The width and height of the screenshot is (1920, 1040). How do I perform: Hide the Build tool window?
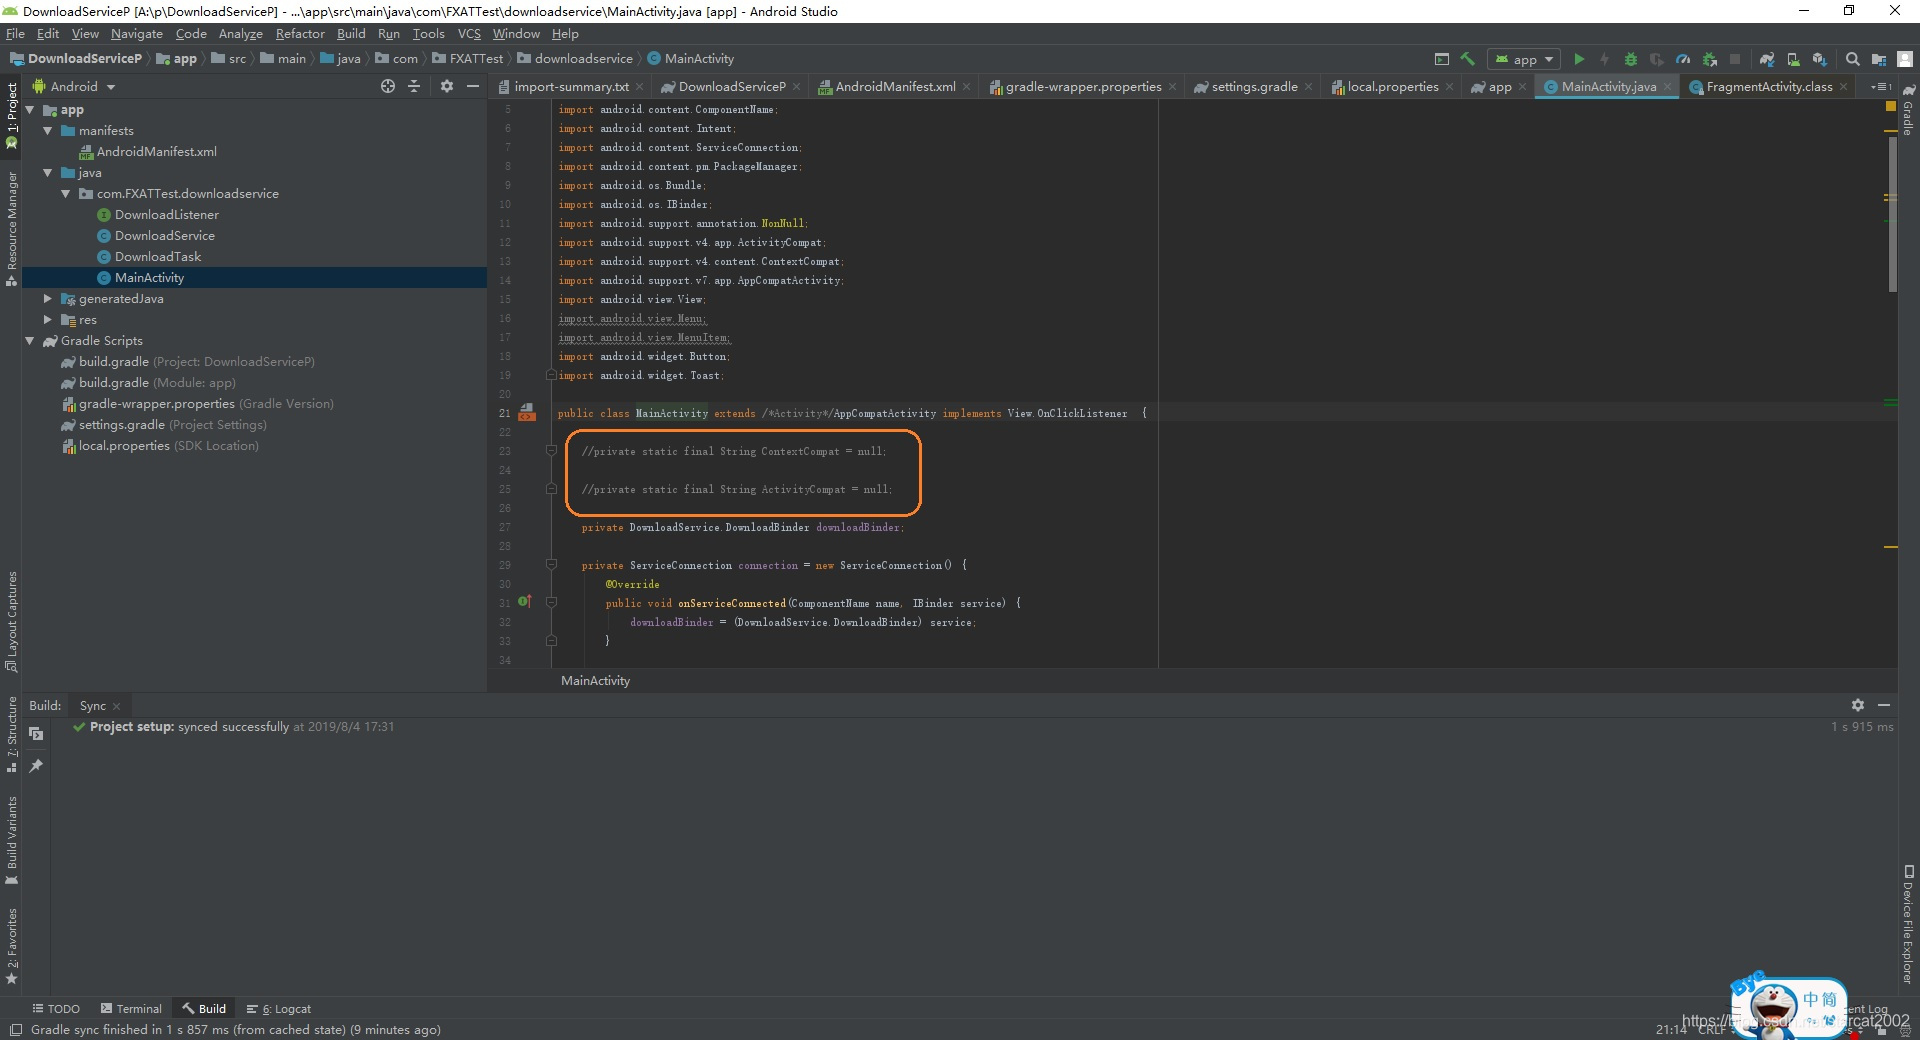pos(1884,705)
